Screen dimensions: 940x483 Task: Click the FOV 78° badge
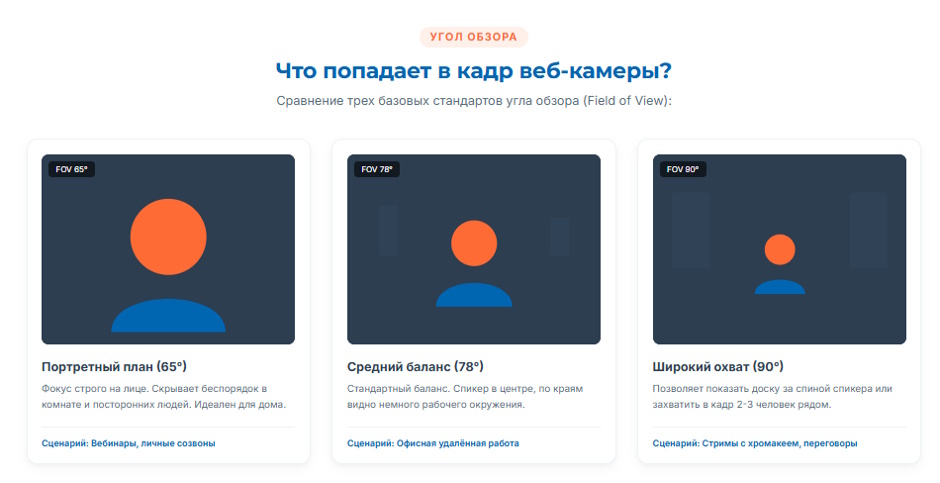pos(377,169)
